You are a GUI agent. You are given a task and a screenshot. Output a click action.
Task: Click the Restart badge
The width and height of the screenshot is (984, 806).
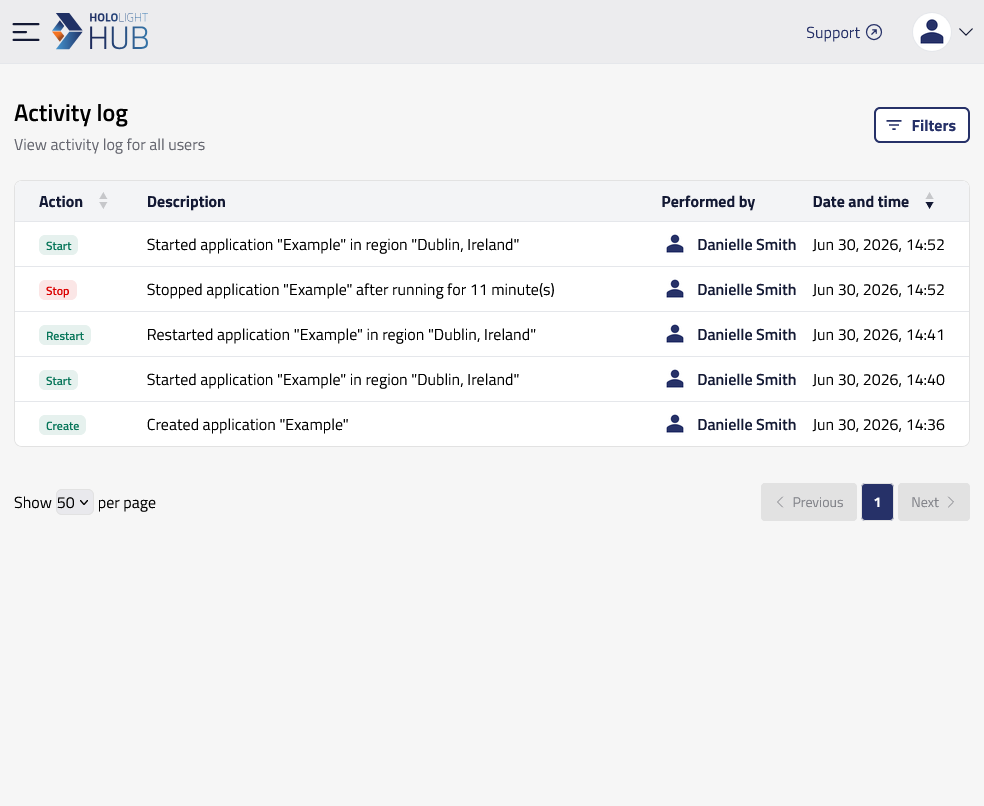pyautogui.click(x=65, y=336)
